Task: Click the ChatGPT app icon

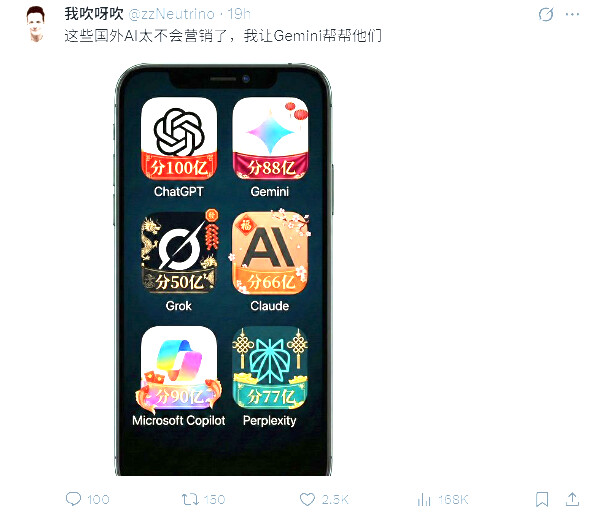Action: point(179,138)
